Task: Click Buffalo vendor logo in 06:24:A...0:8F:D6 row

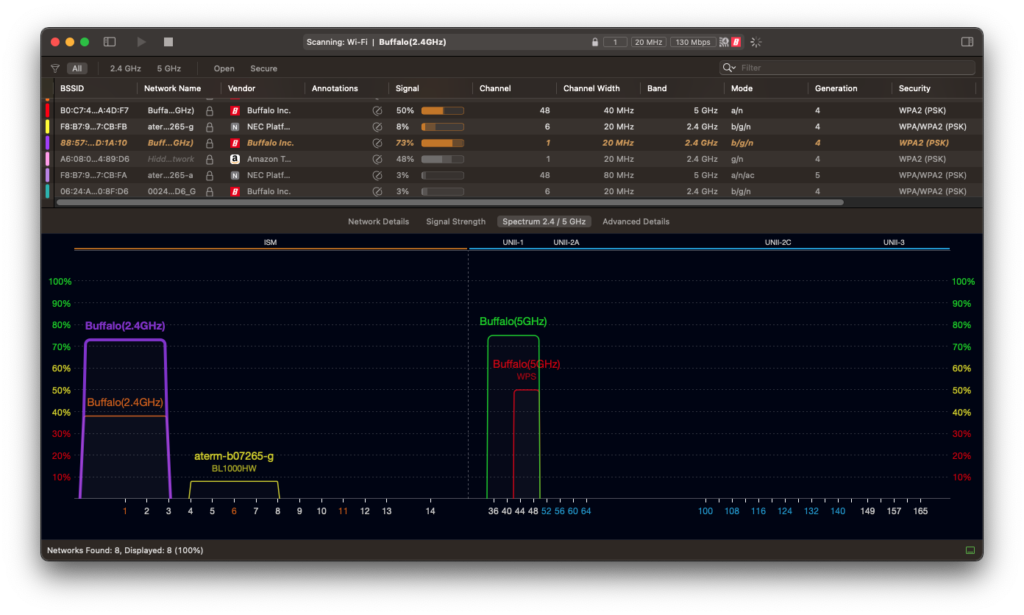Action: [235, 191]
